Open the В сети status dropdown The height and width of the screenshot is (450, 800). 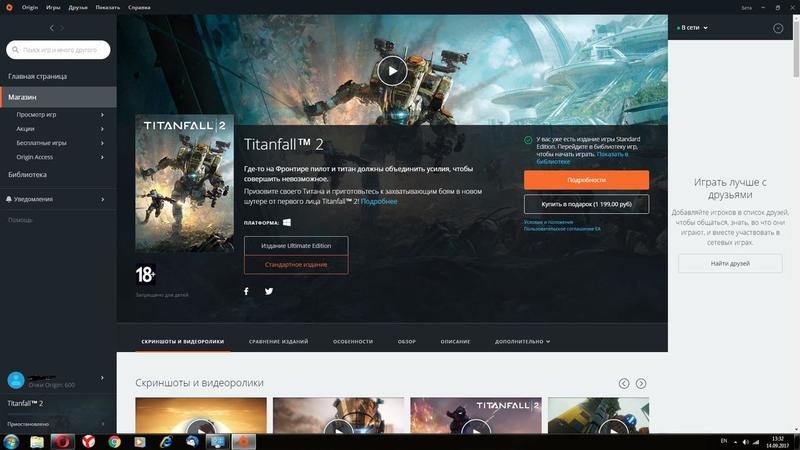click(x=692, y=28)
